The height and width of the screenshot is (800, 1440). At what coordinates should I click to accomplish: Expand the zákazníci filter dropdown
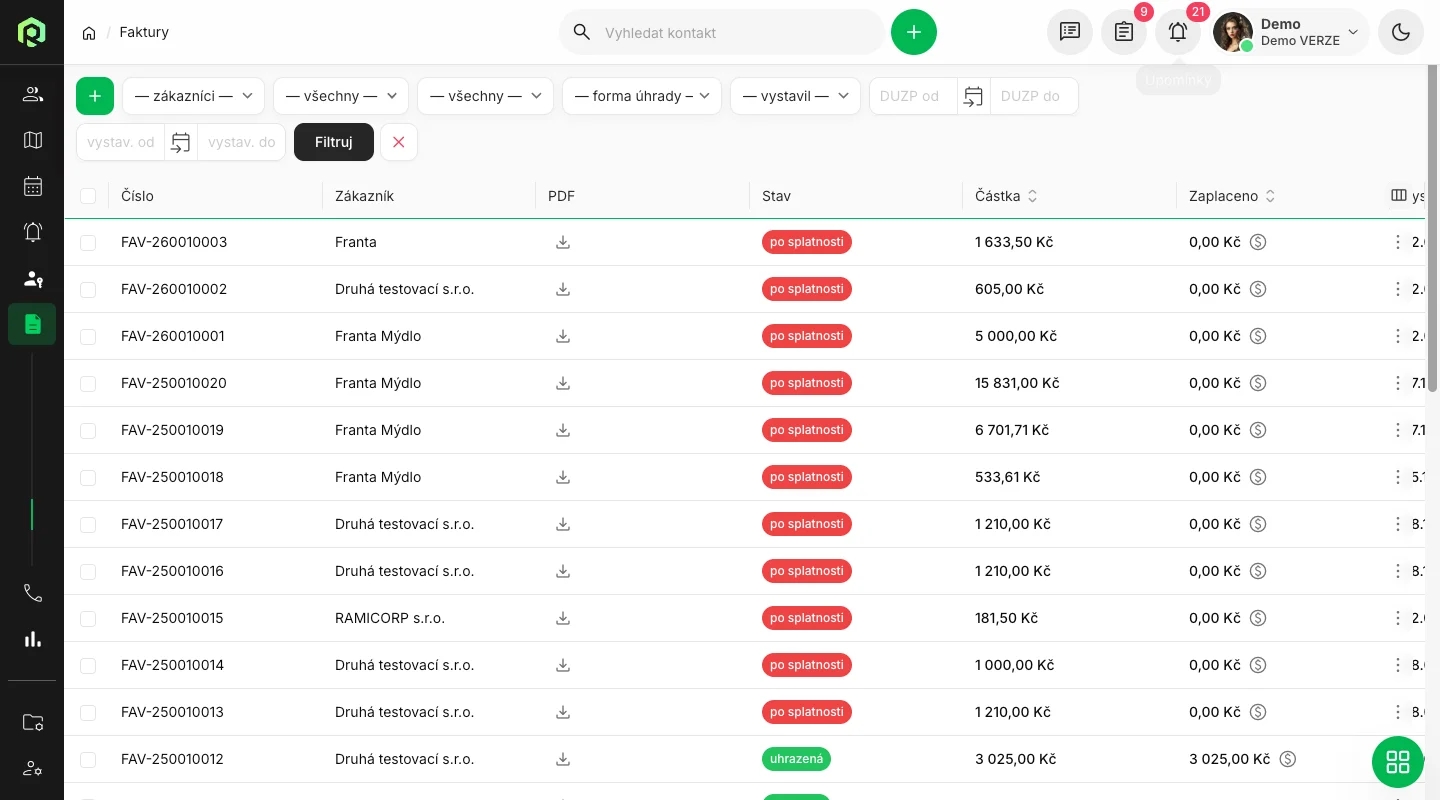(193, 96)
